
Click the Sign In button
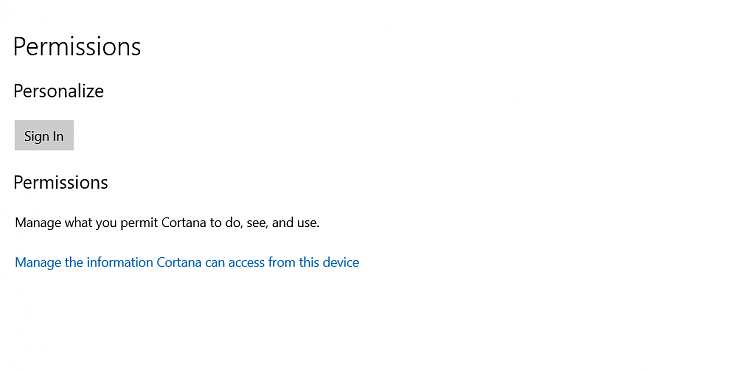(44, 135)
